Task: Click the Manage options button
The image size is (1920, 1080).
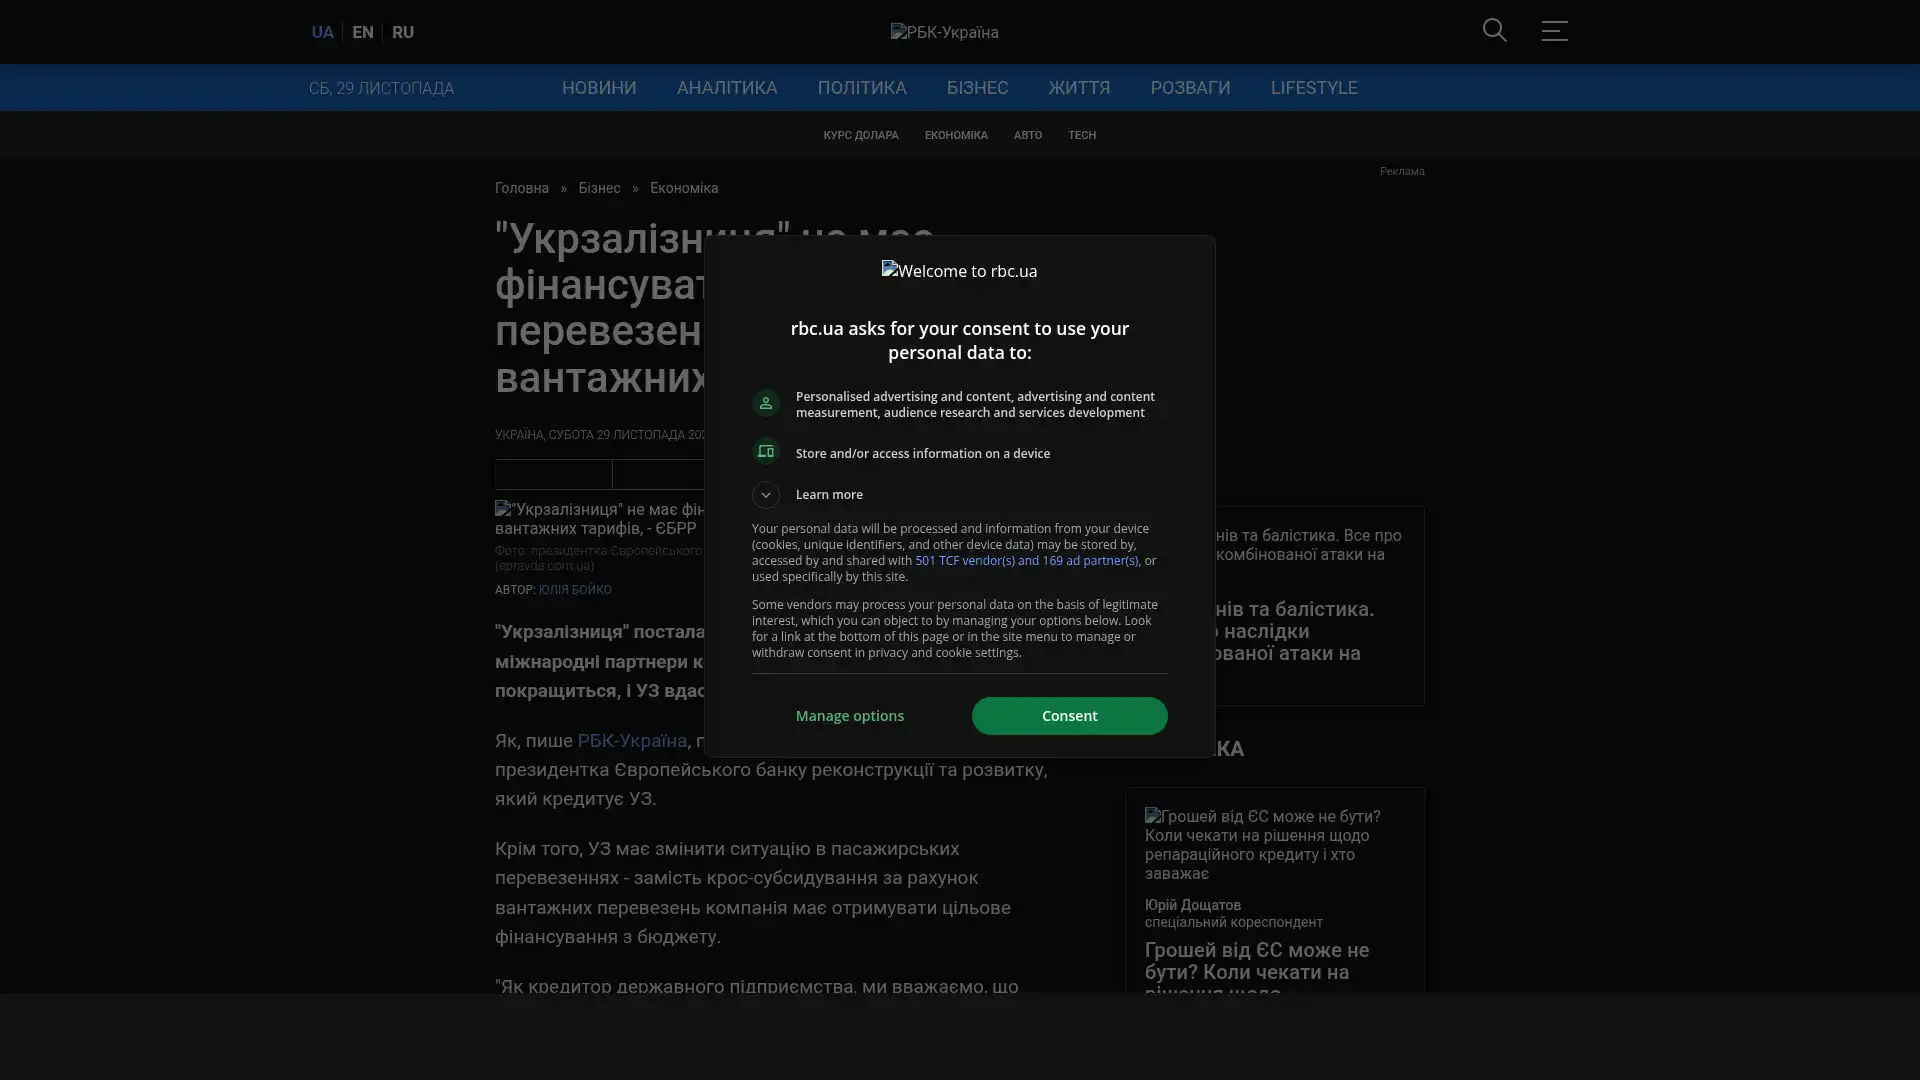Action: [x=849, y=716]
